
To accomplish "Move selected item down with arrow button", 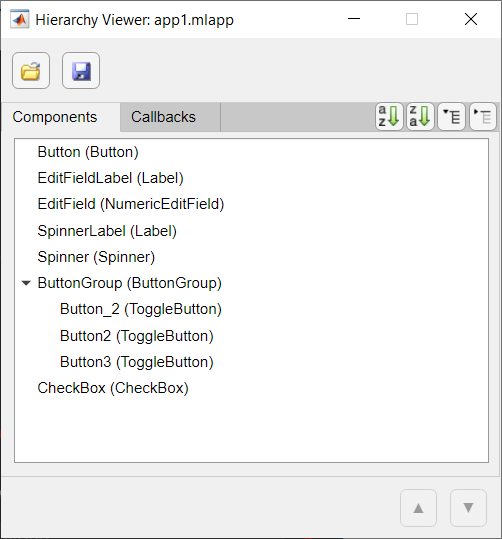I will point(468,508).
